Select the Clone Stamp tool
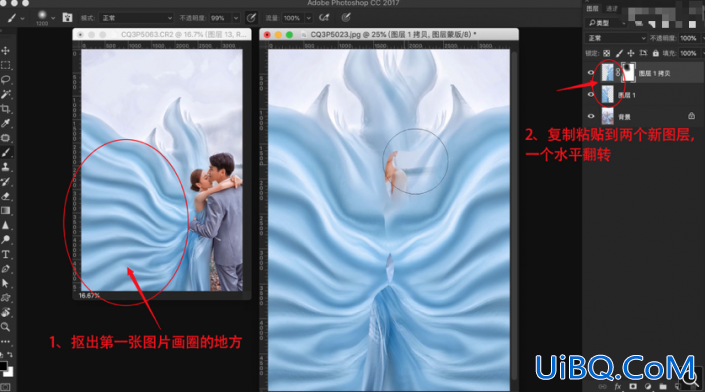Screen dimensions: 705x392 coord(6,167)
